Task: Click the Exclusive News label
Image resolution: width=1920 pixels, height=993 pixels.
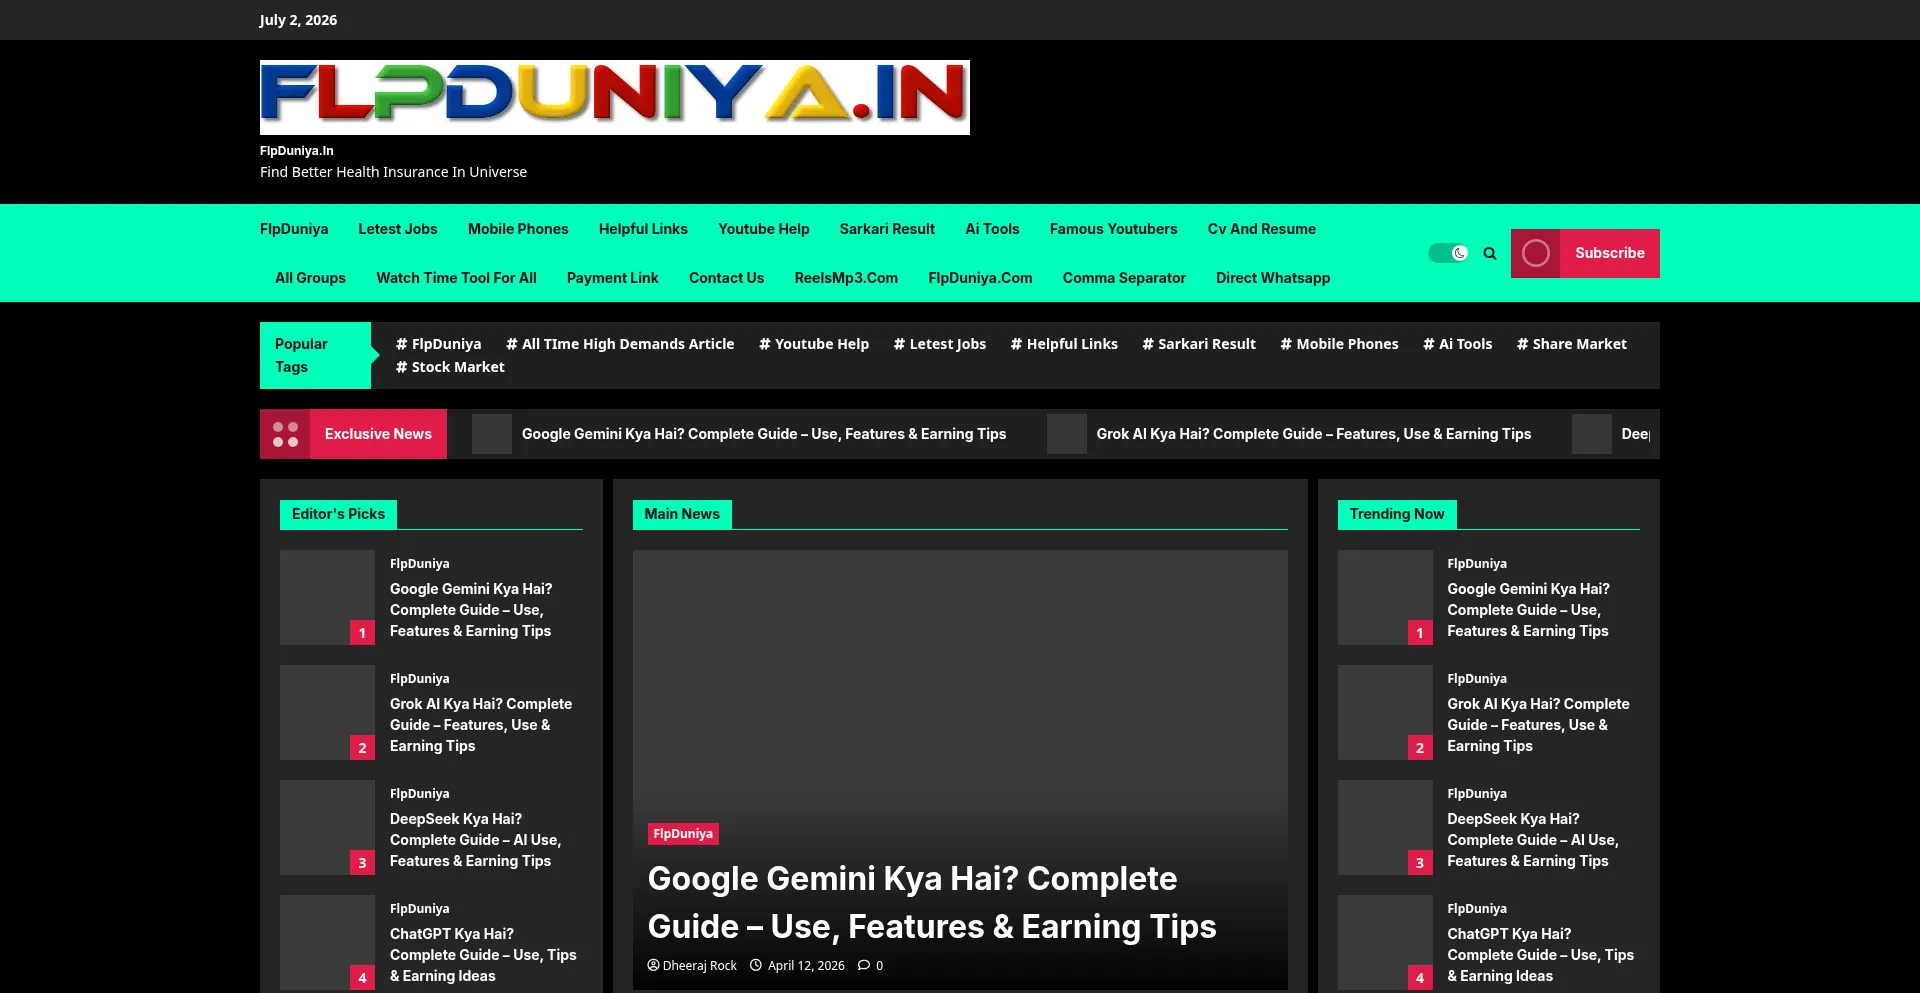Action: (x=378, y=434)
